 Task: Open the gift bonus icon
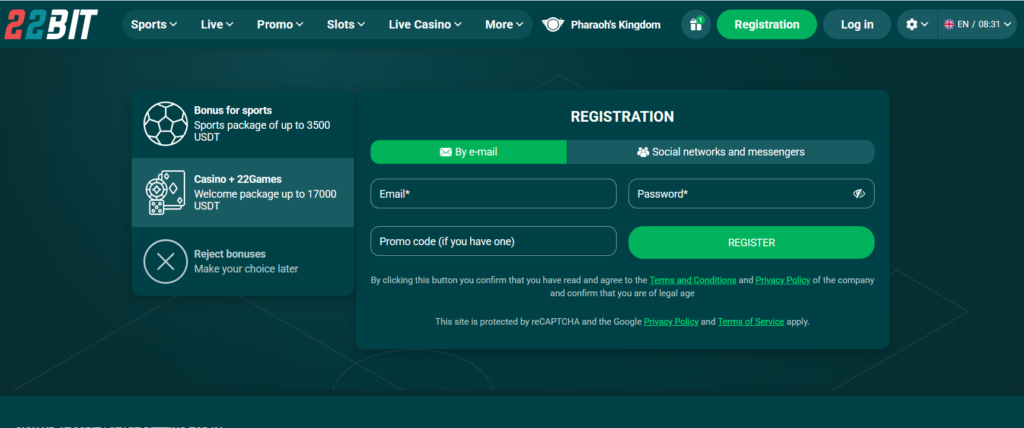696,25
